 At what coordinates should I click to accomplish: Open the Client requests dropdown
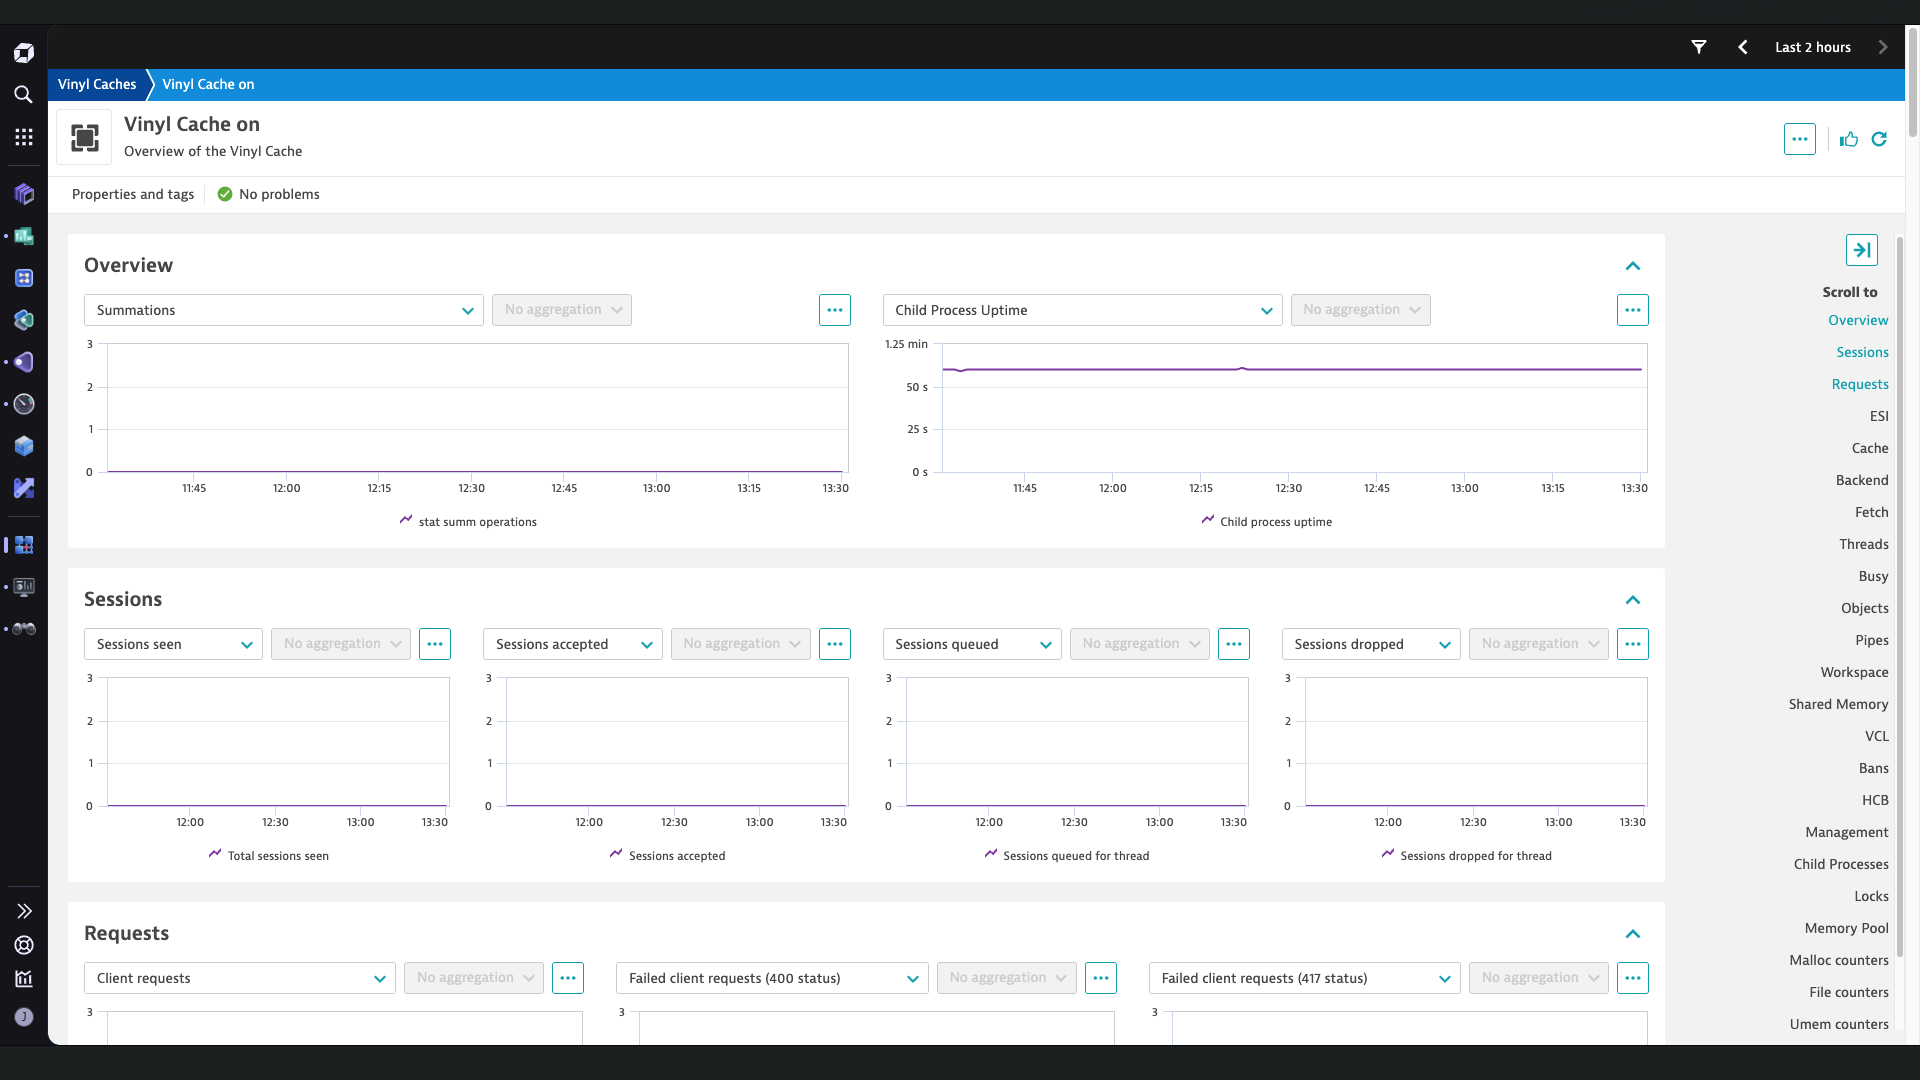[x=240, y=978]
